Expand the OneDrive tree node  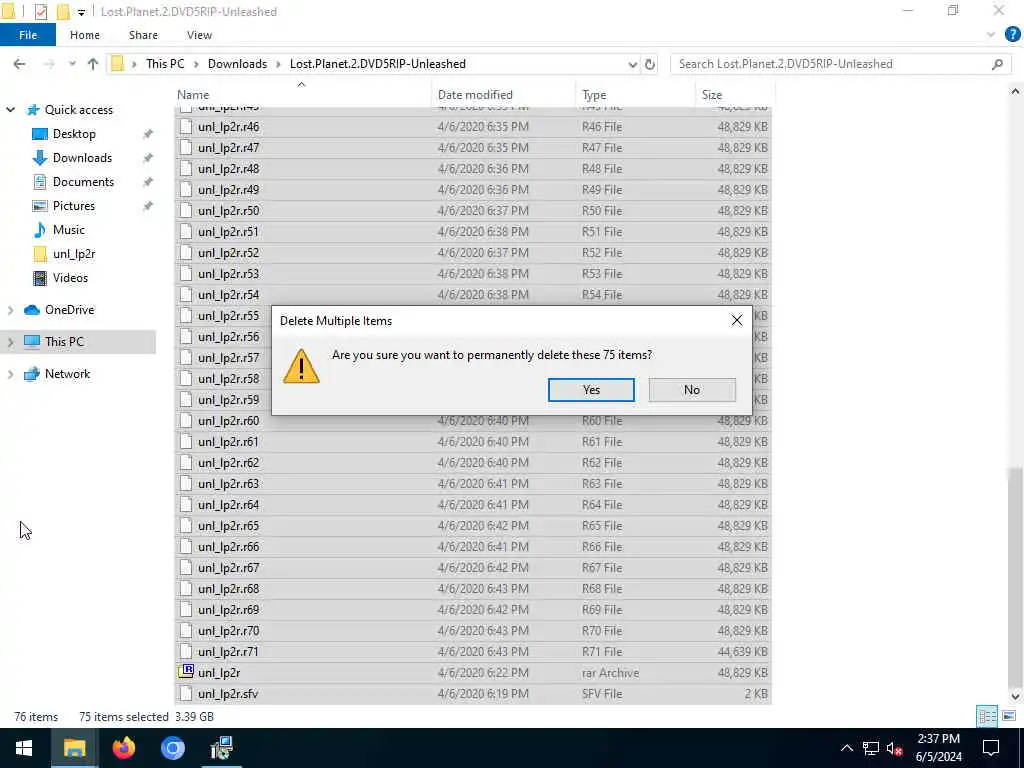click(x=10, y=310)
